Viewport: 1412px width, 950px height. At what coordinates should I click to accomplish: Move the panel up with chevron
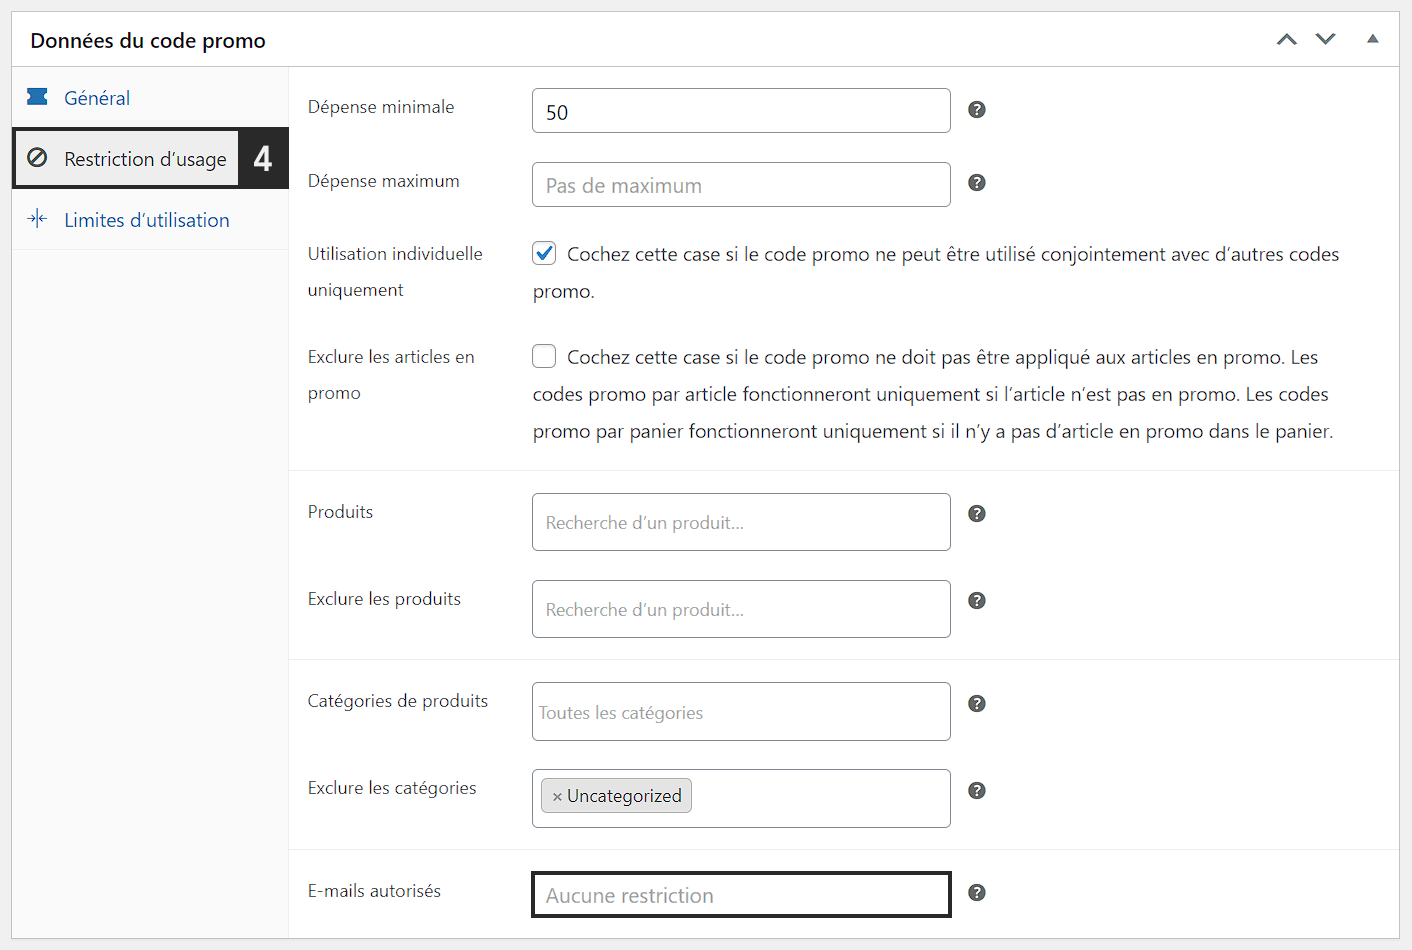[1287, 40]
